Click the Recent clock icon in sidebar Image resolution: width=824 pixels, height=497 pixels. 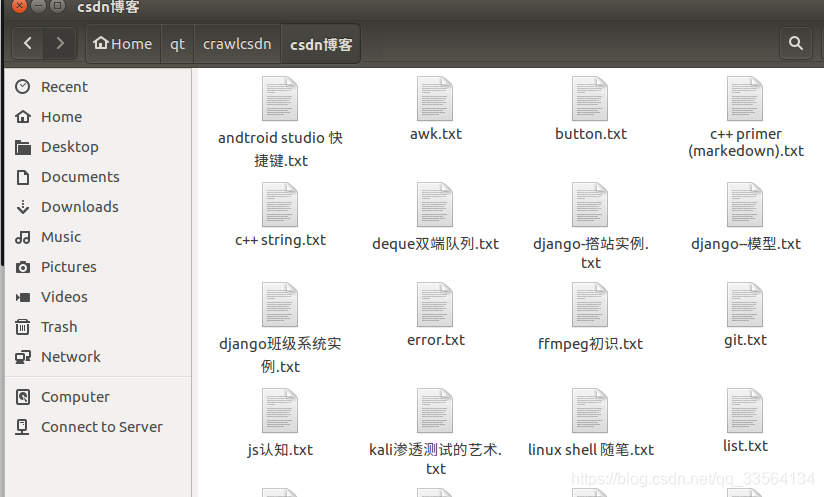23,87
